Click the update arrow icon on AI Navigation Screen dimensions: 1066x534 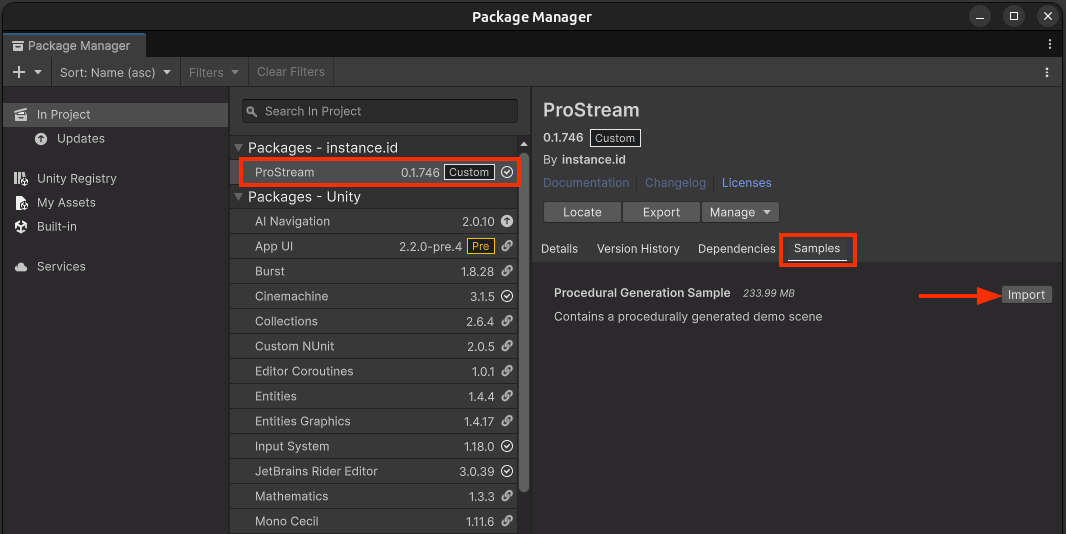pyautogui.click(x=507, y=221)
